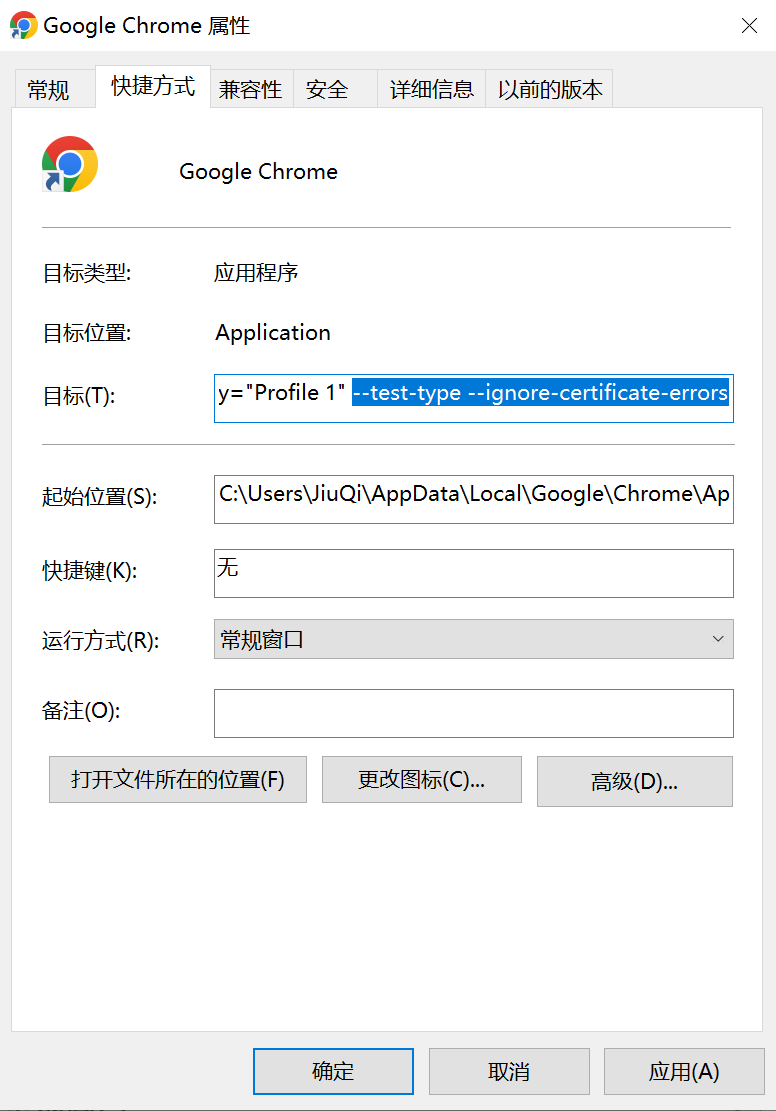Open the 兼容性 tab
The image size is (776, 1111).
coord(251,89)
